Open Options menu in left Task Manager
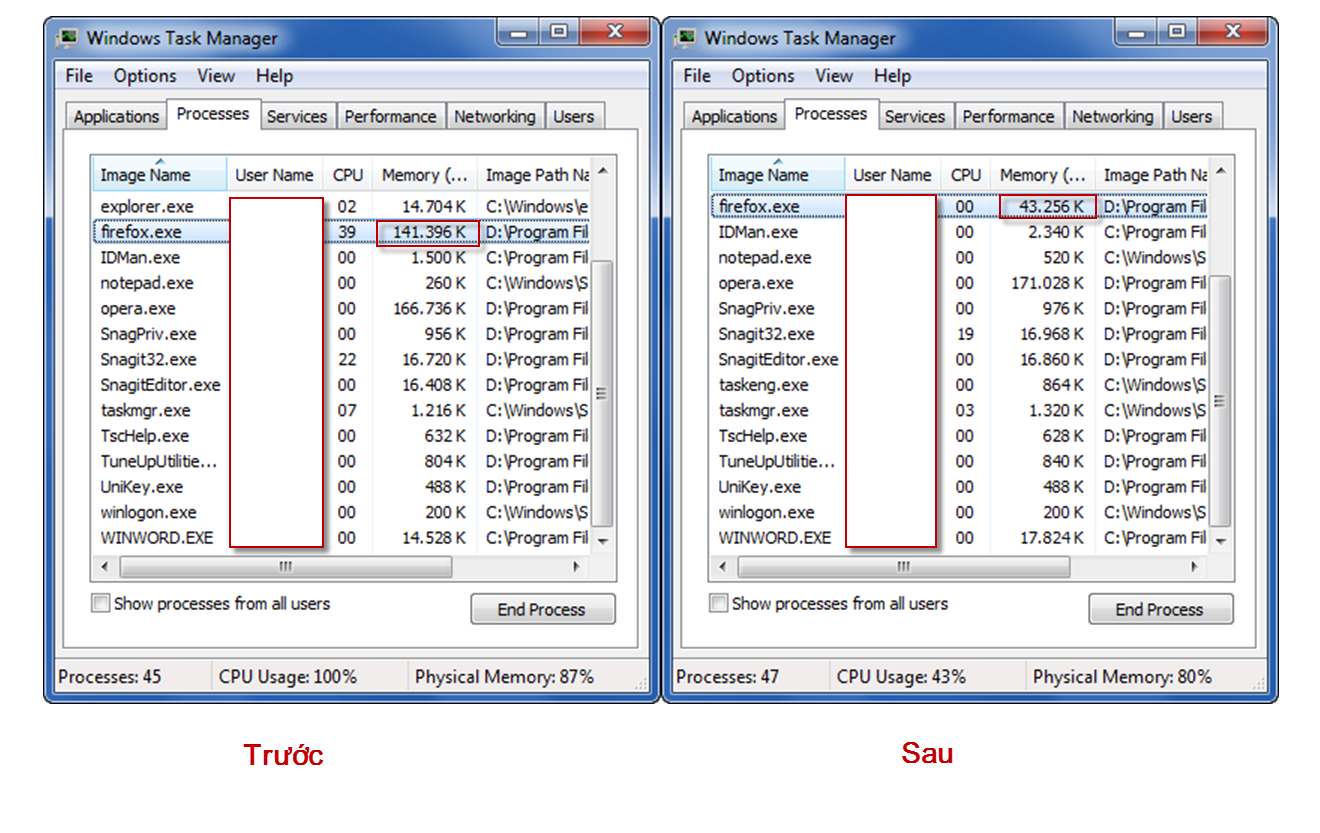This screenshot has height=833, width=1320. (x=145, y=76)
